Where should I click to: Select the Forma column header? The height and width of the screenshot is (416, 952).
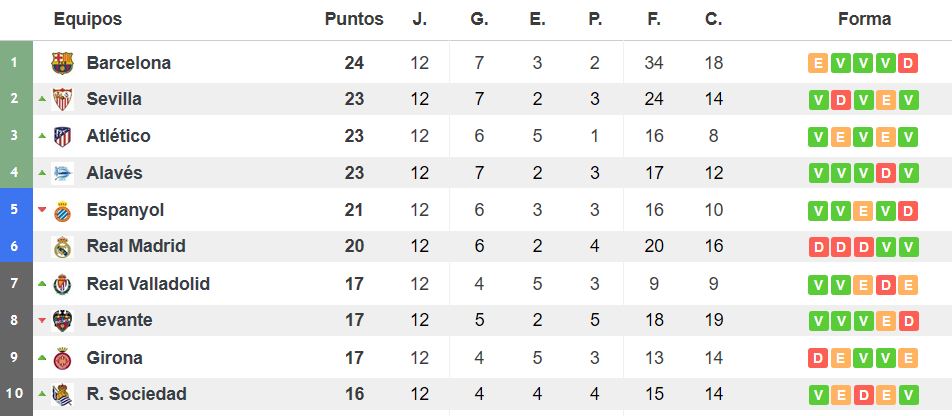(864, 19)
